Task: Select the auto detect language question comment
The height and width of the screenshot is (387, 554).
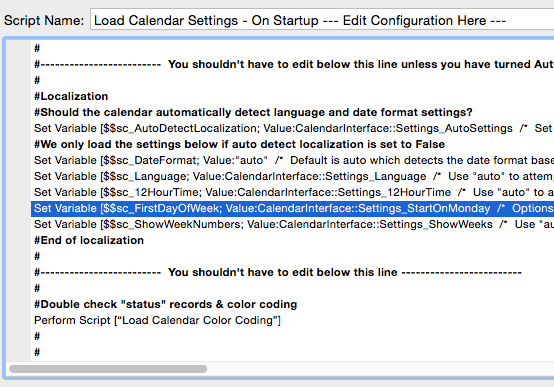Action: [253, 112]
